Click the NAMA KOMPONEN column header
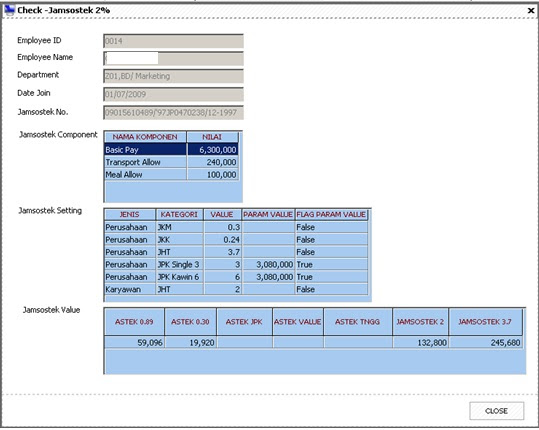 coord(145,137)
